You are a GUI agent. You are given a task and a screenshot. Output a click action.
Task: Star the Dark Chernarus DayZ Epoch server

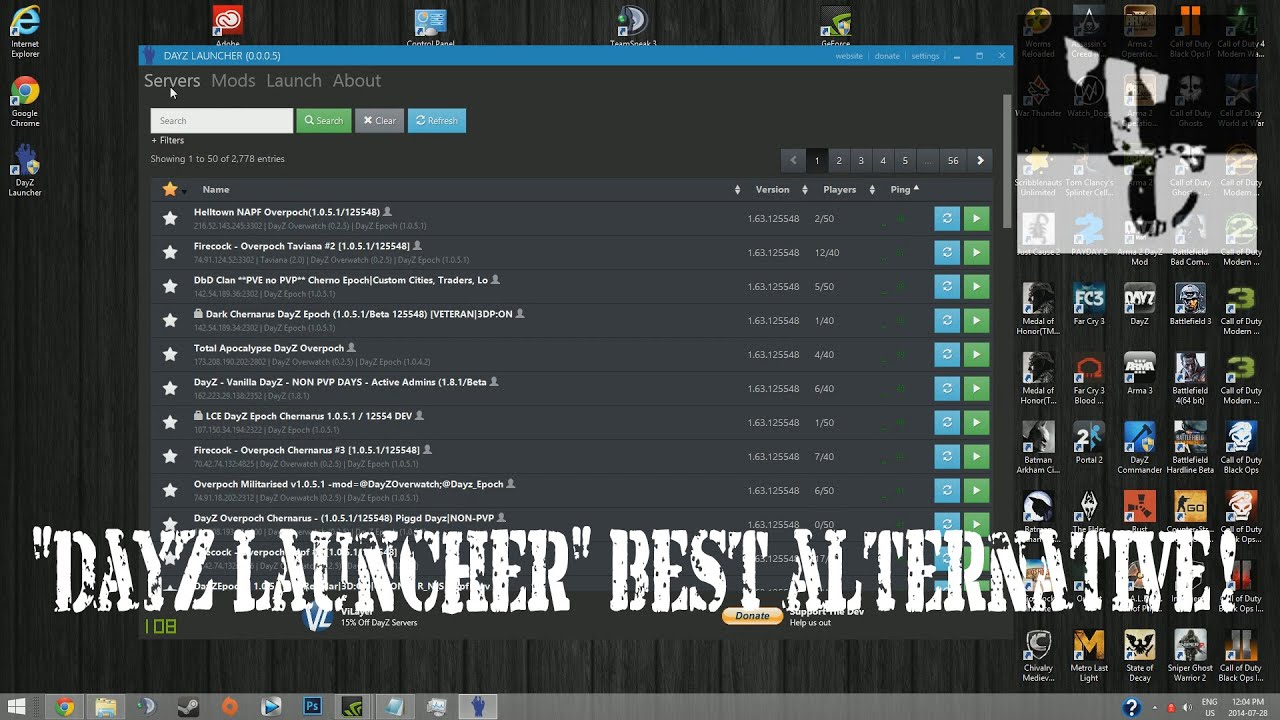(x=170, y=320)
